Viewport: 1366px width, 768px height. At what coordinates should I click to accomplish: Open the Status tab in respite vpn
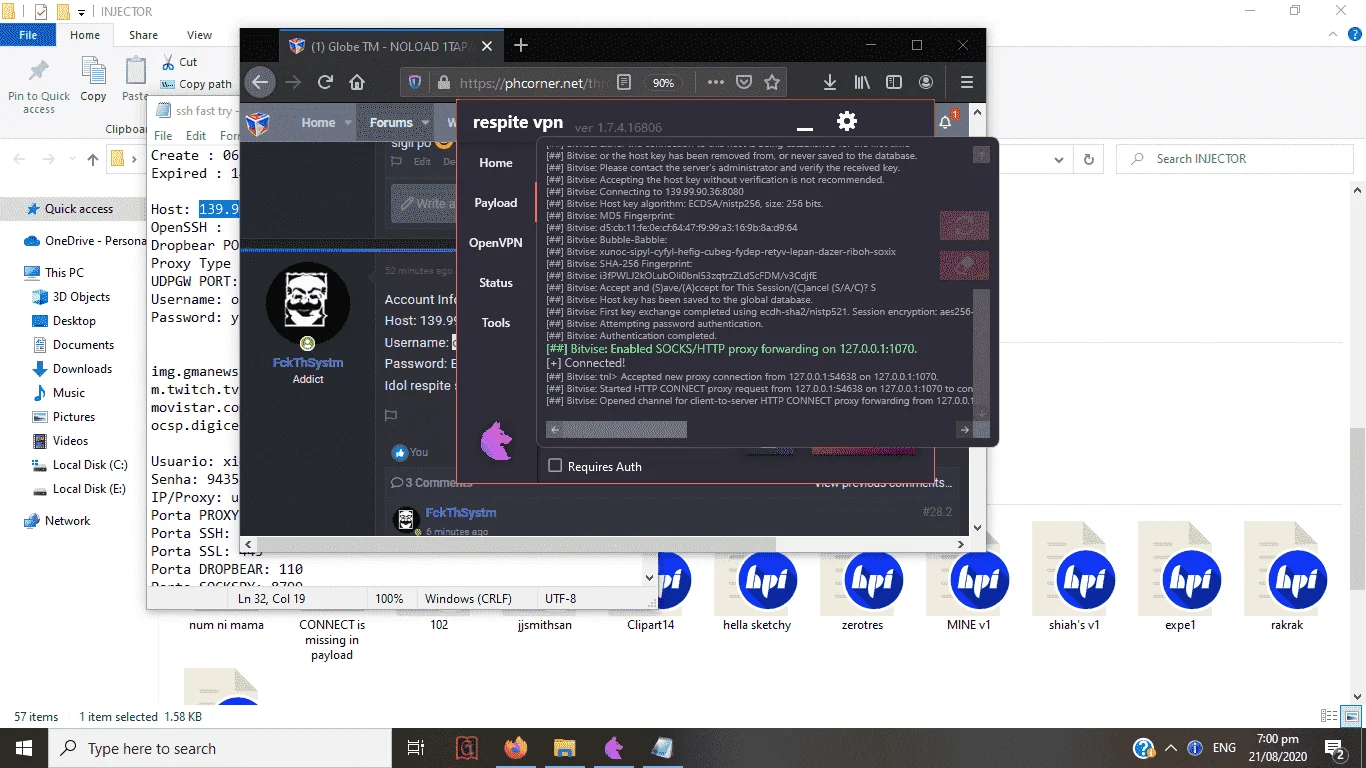coord(496,283)
